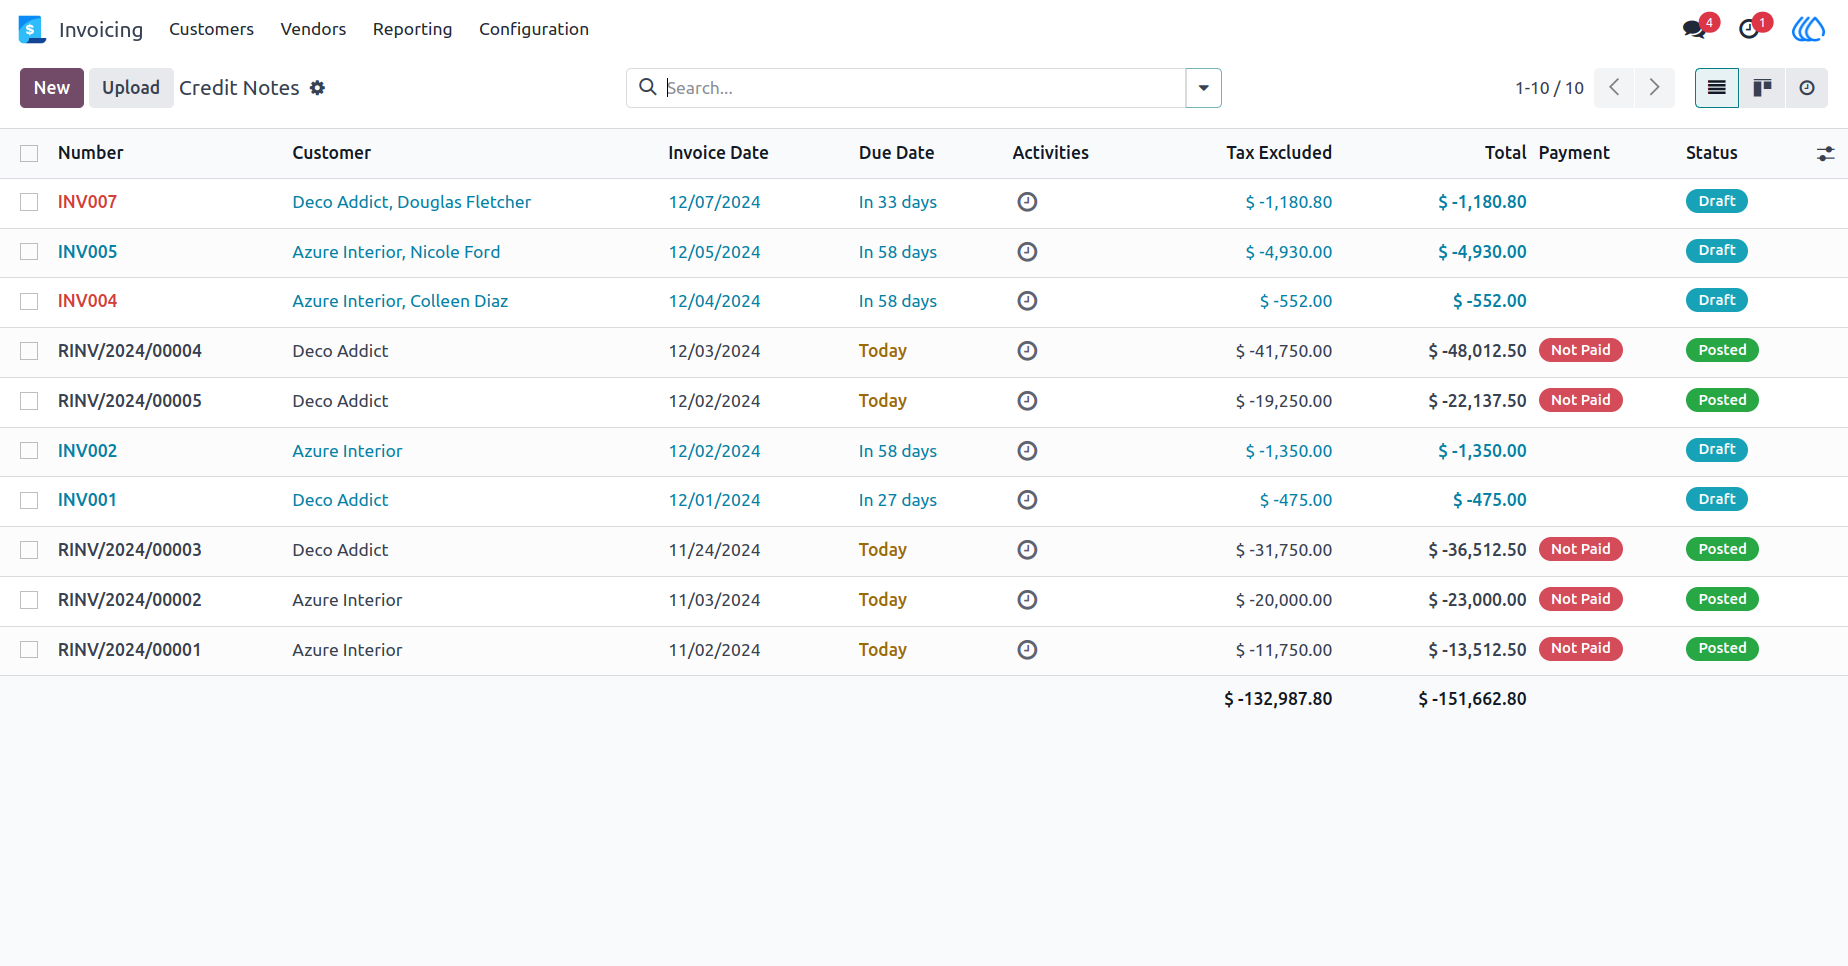Click the Draft status badge for INV002
This screenshot has height=966, width=1848.
point(1716,450)
